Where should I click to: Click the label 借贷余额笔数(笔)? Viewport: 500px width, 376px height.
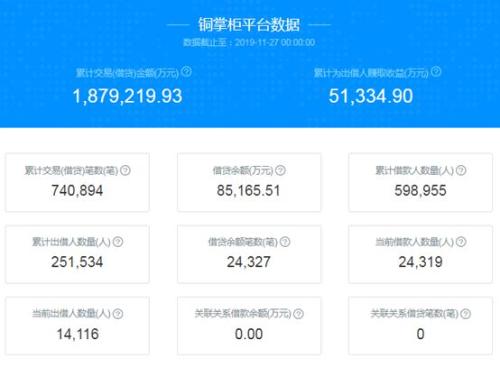pos(243,242)
